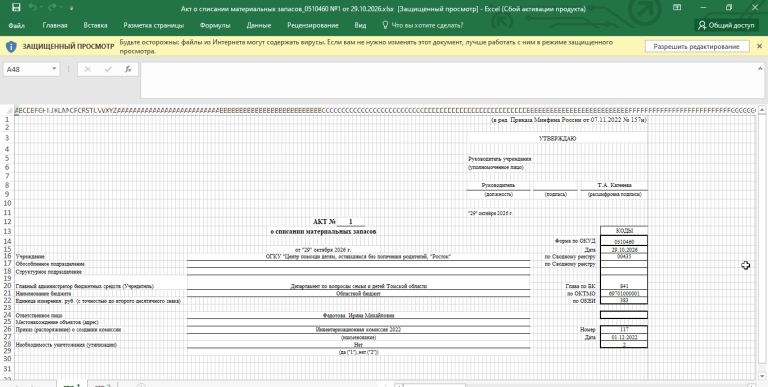Open the Данные ribbon tab

point(259,25)
